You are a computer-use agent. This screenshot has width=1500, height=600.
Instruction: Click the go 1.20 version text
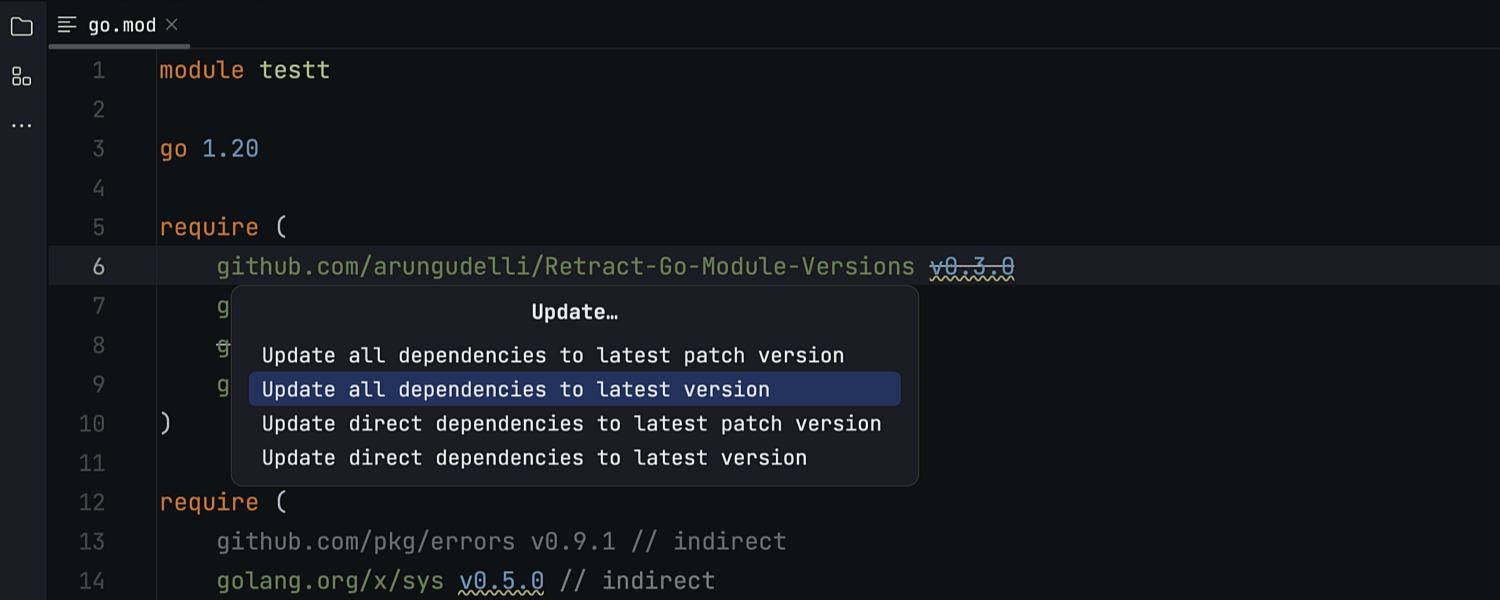(x=230, y=149)
